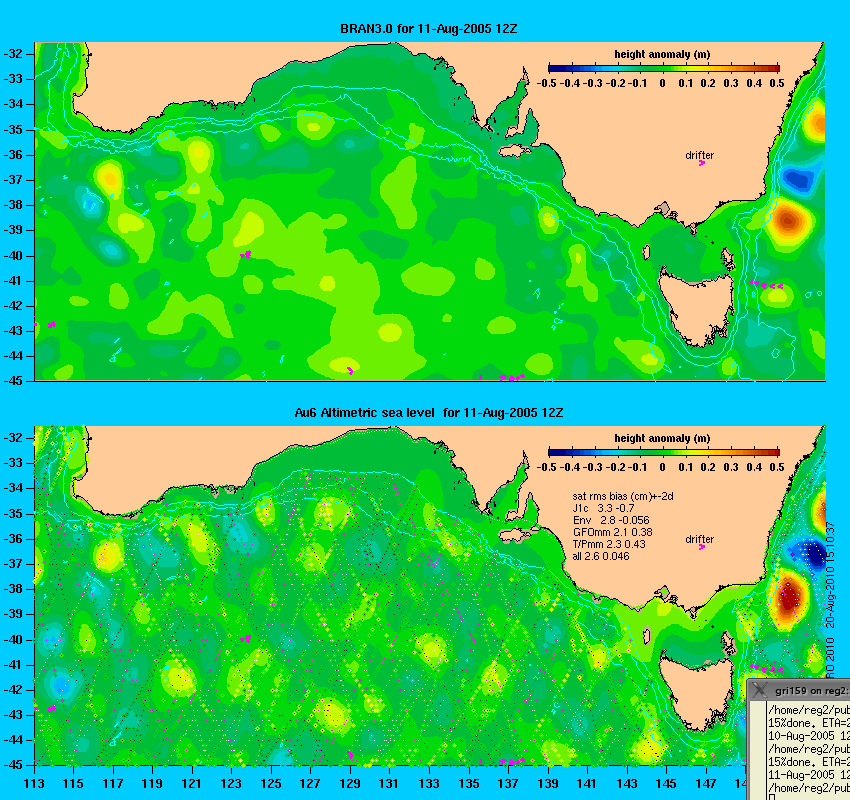The width and height of the screenshot is (850, 800).
Task: Click the longitude label 145 on the bottom axis
Action: (666, 784)
